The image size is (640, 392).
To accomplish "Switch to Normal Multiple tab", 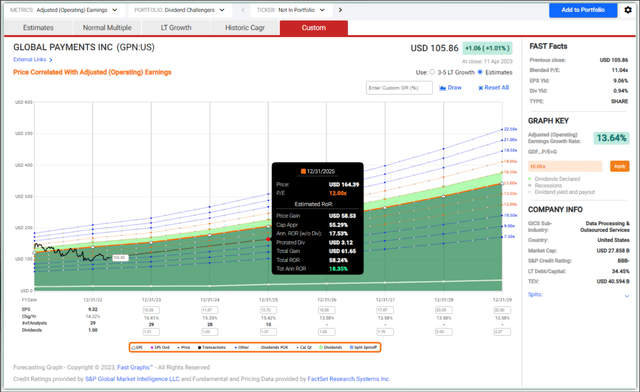I will [x=107, y=28].
